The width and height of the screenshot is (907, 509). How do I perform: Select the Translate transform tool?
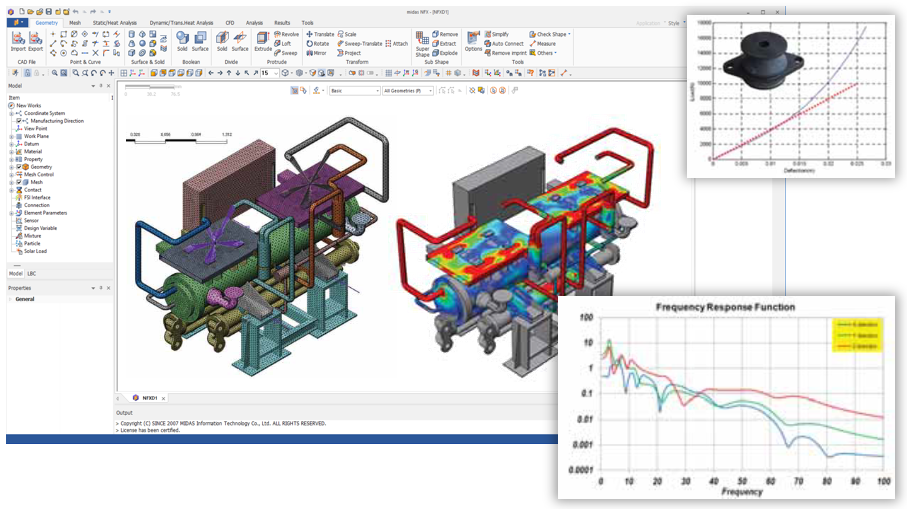click(x=320, y=34)
